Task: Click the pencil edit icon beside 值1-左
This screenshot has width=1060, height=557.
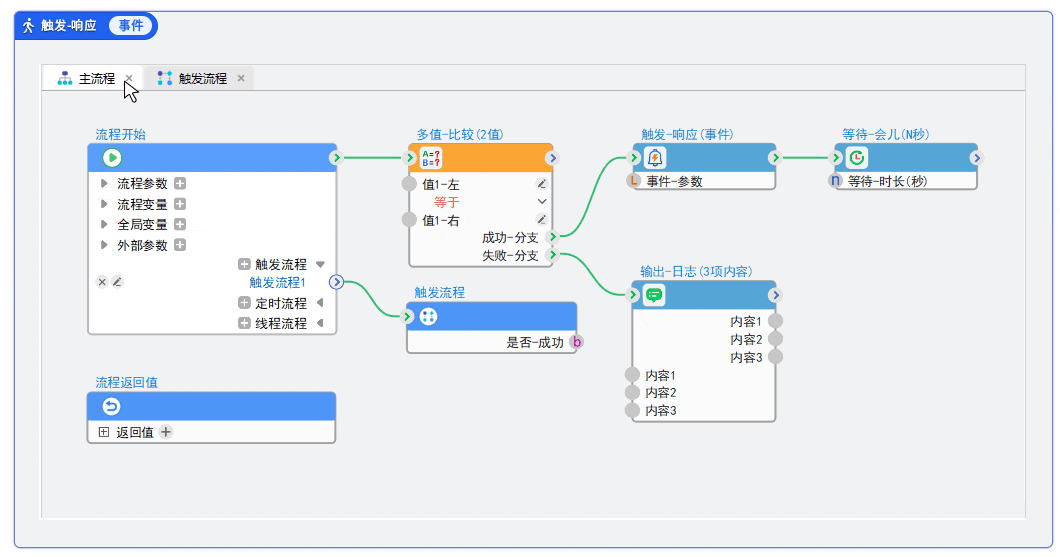Action: pyautogui.click(x=541, y=184)
